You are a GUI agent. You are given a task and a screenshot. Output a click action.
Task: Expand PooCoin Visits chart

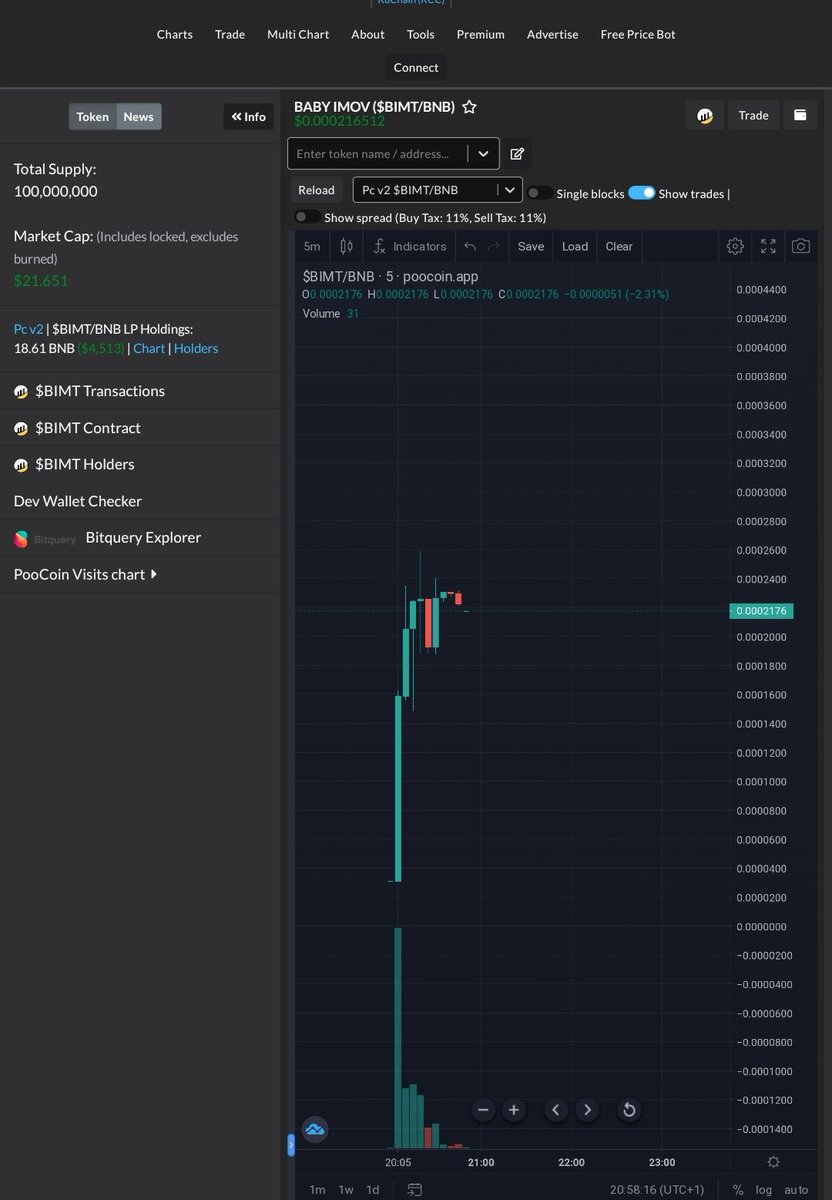click(86, 575)
